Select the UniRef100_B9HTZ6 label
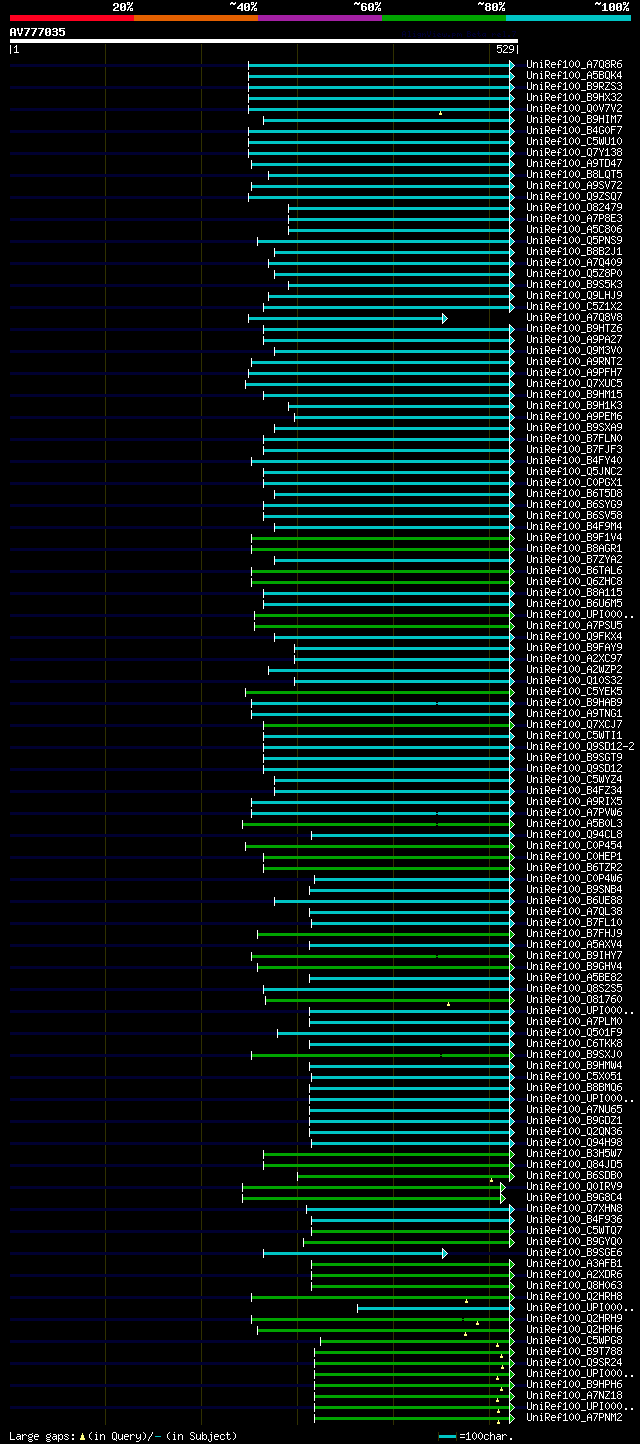Image resolution: width=640 pixels, height=1444 pixels. [x=574, y=329]
